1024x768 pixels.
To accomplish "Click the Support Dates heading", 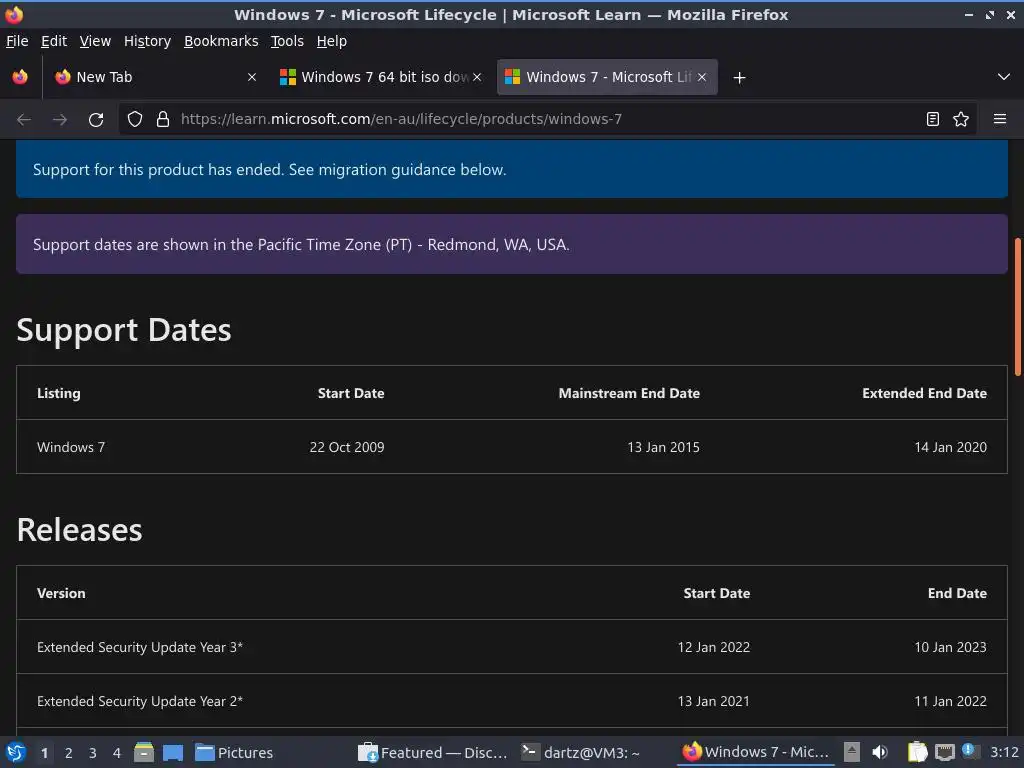I will click(124, 330).
